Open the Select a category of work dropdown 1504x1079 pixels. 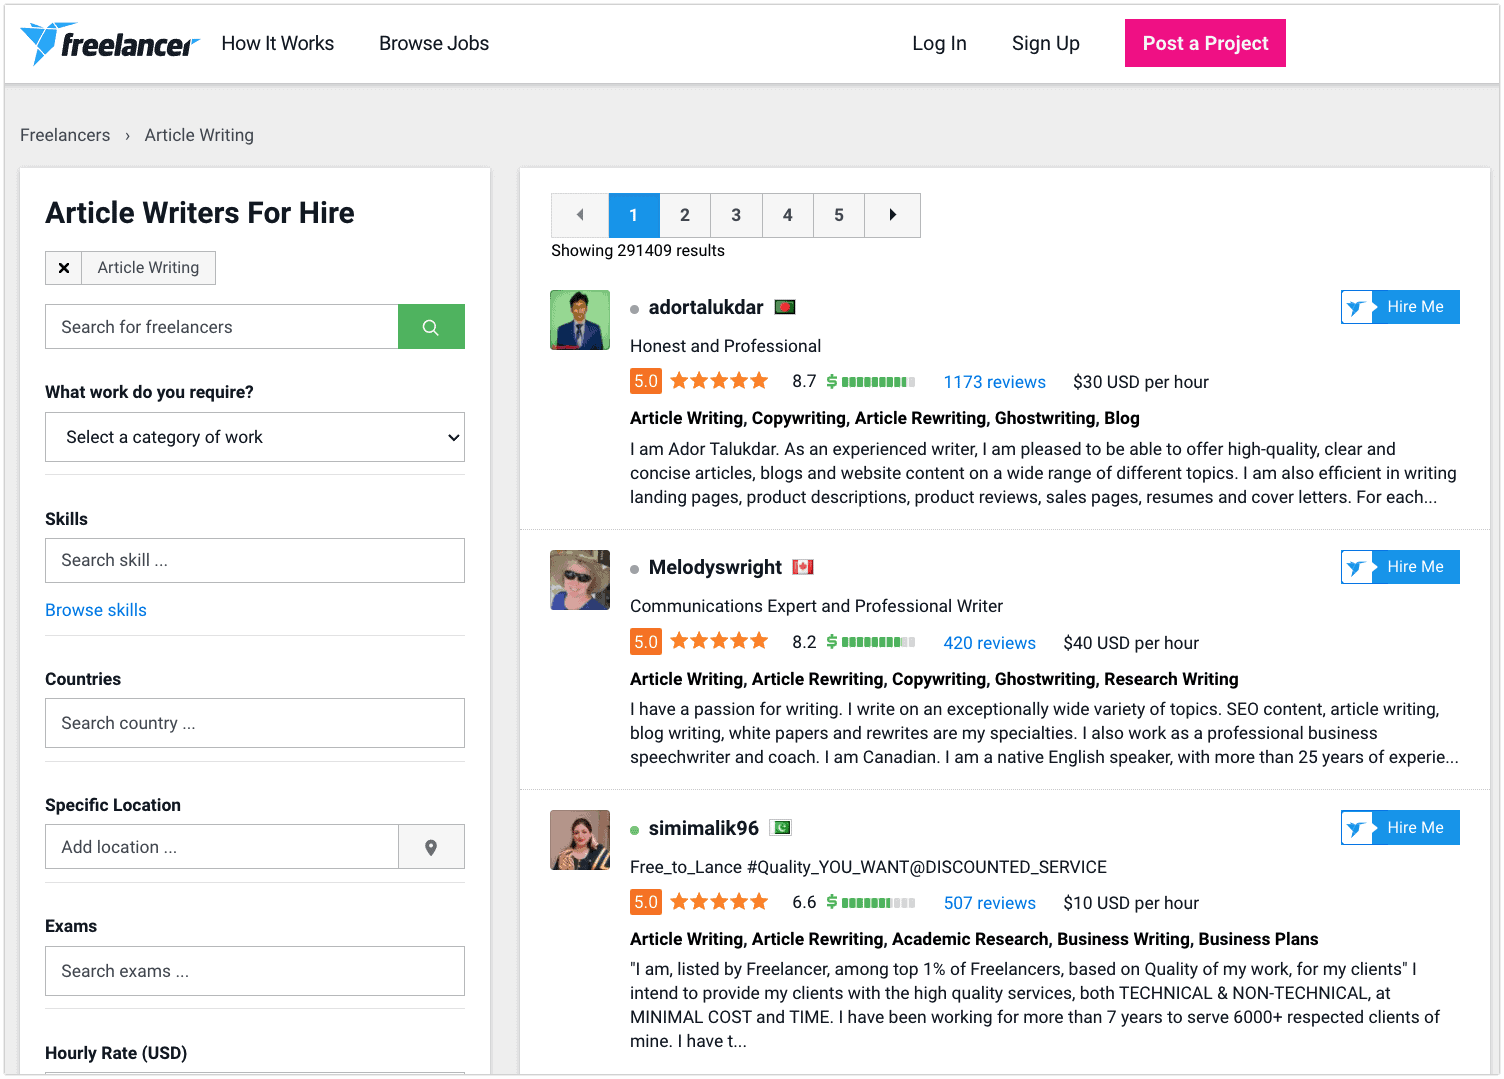pyautogui.click(x=255, y=437)
